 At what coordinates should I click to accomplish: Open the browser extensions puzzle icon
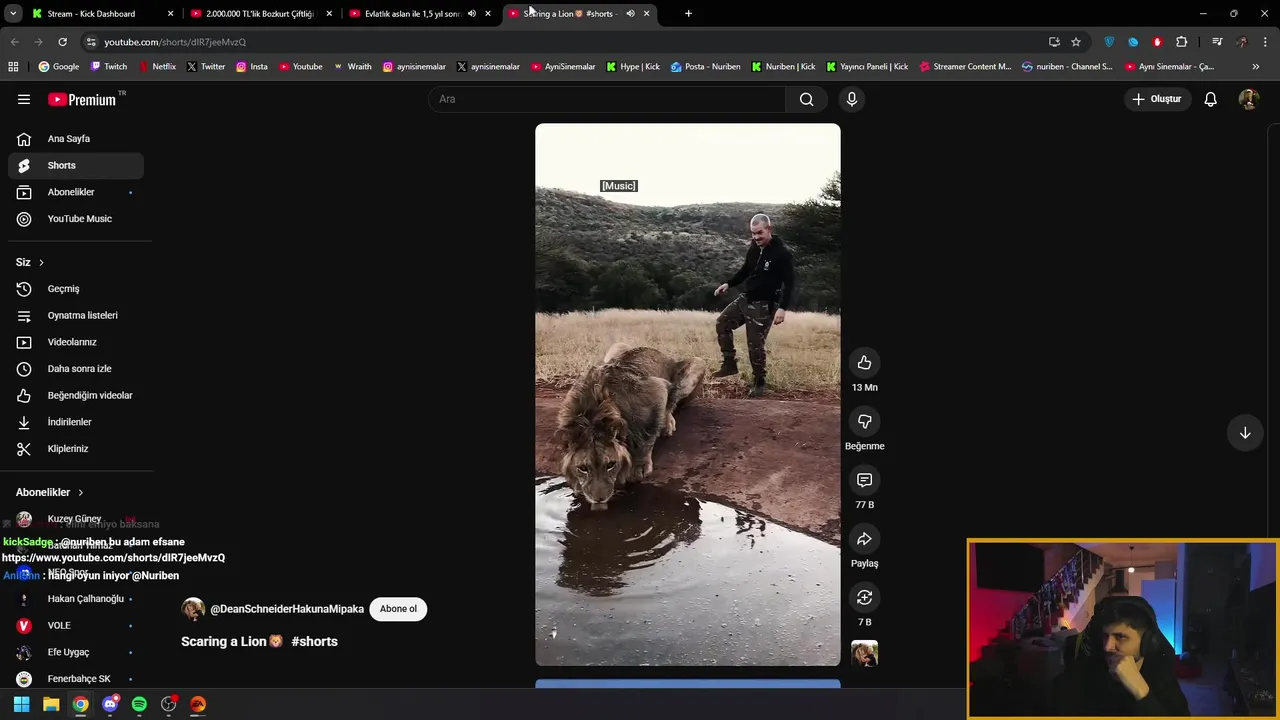click(1181, 42)
